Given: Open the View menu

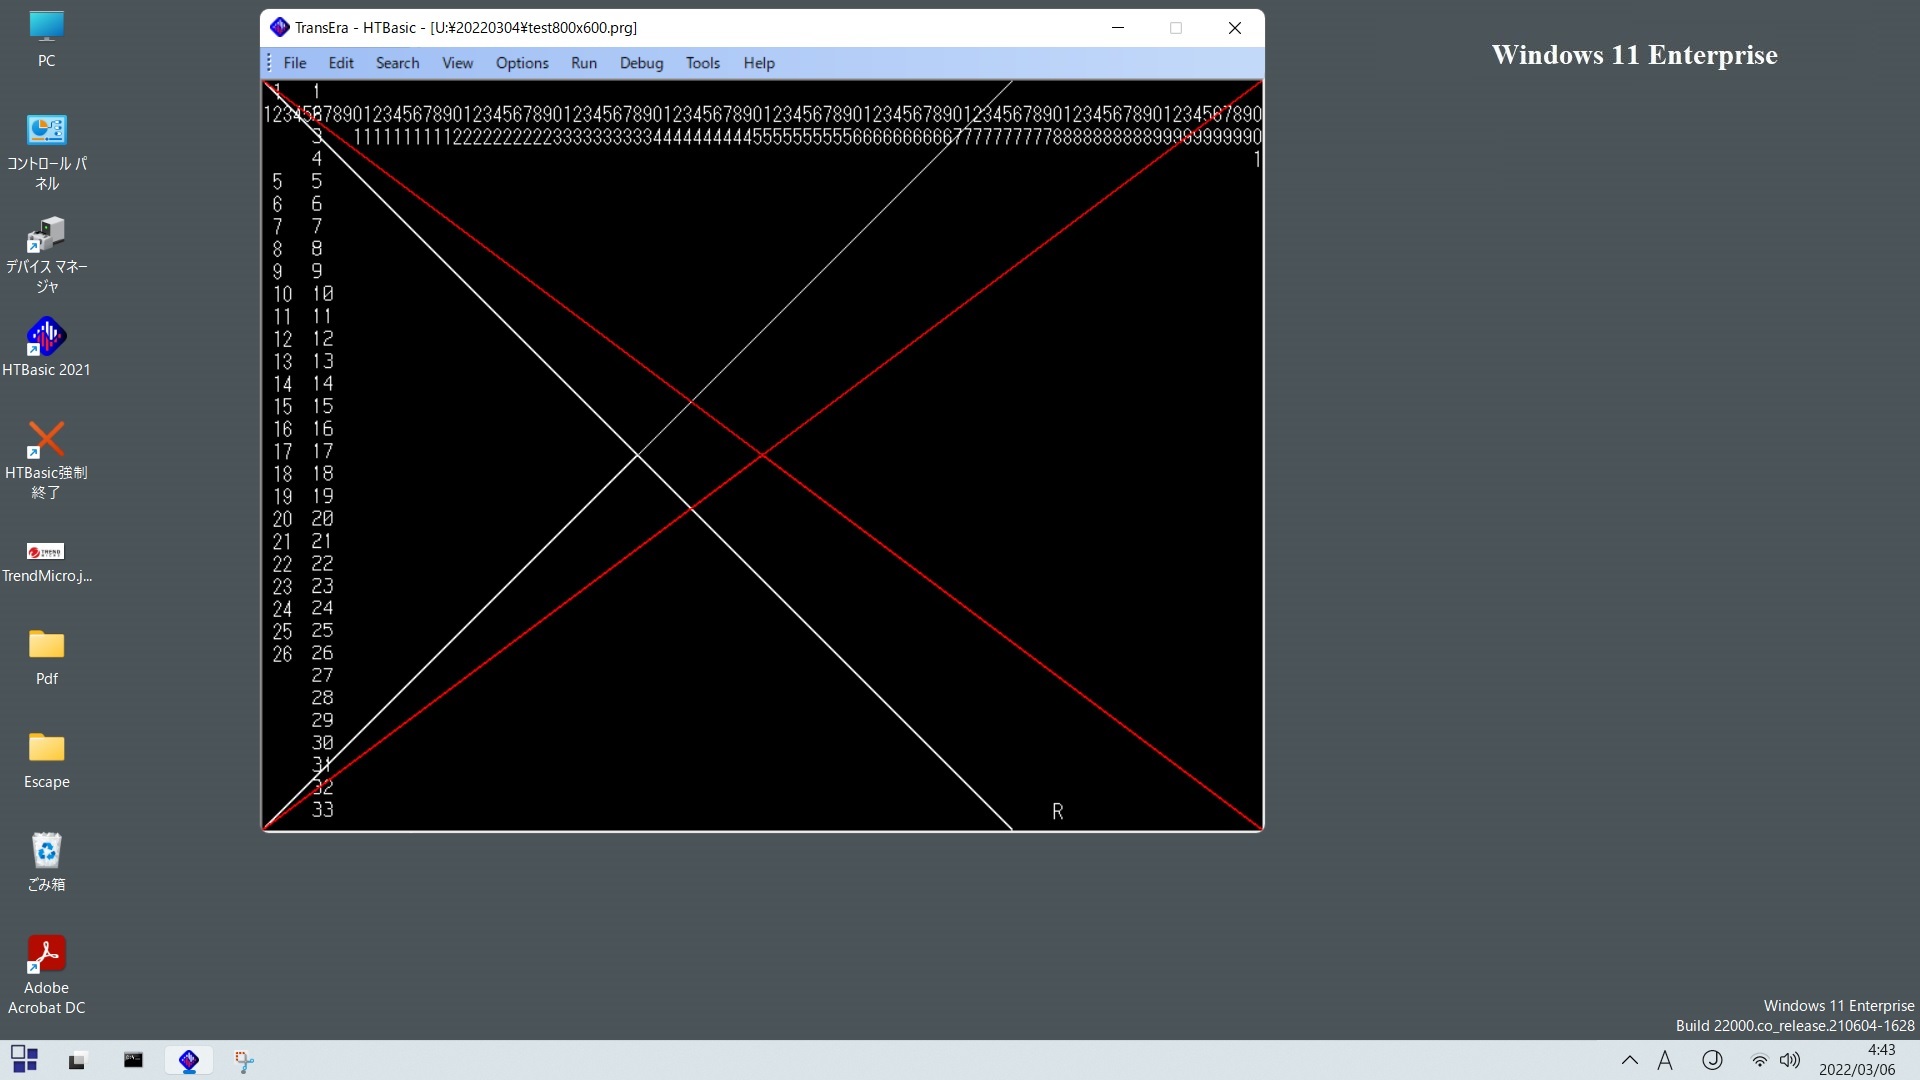Looking at the screenshot, I should click(x=457, y=63).
